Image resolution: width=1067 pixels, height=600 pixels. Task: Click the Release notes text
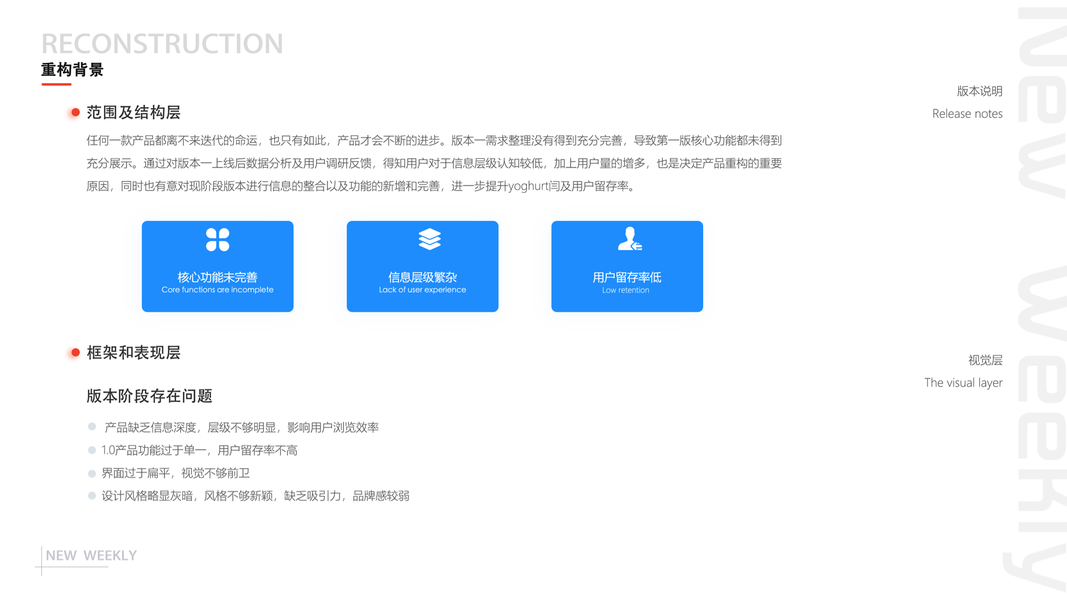tap(968, 114)
